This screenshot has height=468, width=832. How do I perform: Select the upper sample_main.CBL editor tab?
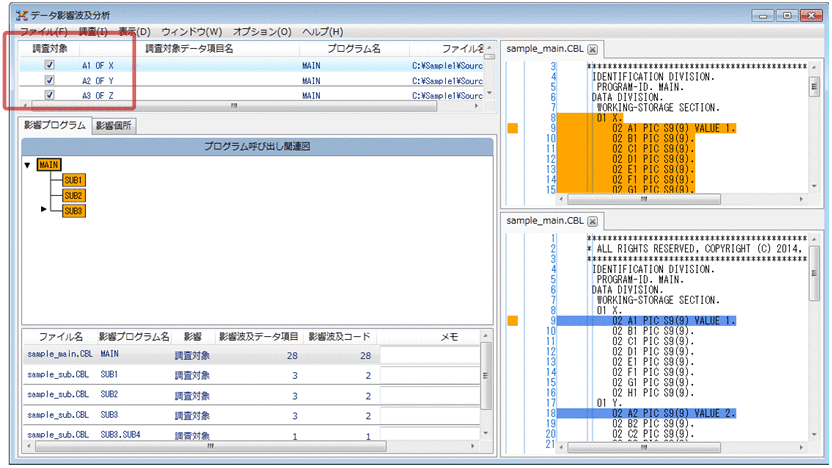pyautogui.click(x=545, y=49)
